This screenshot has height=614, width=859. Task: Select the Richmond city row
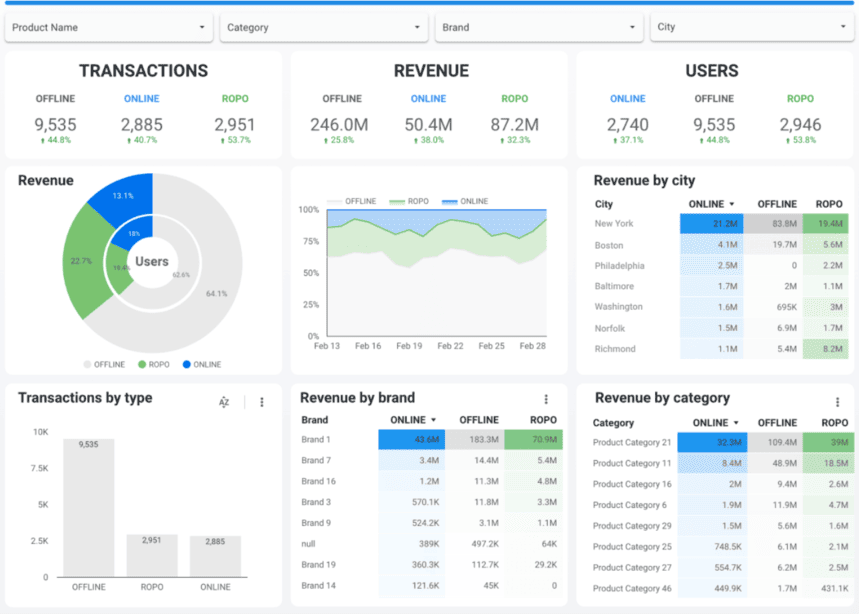(720, 349)
